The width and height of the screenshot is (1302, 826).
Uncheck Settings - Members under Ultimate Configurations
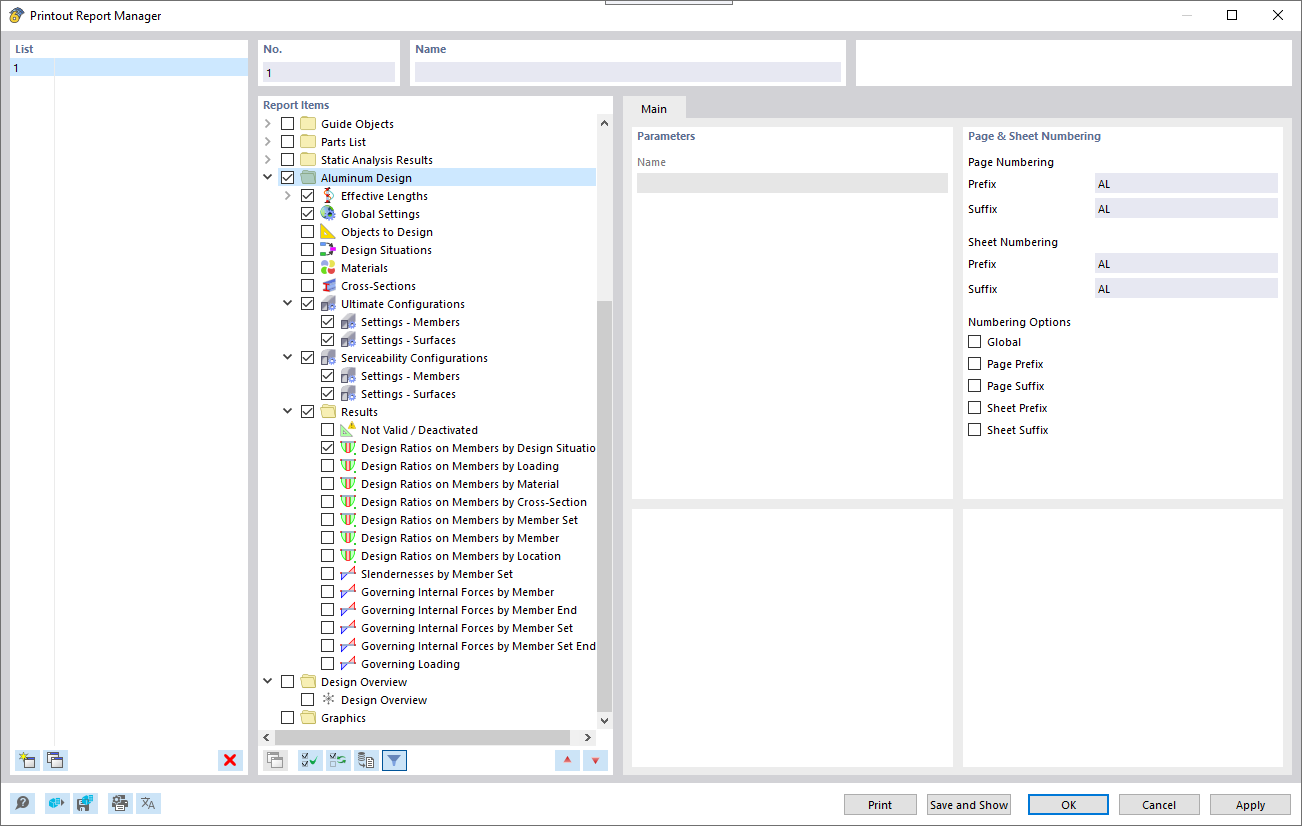[327, 321]
